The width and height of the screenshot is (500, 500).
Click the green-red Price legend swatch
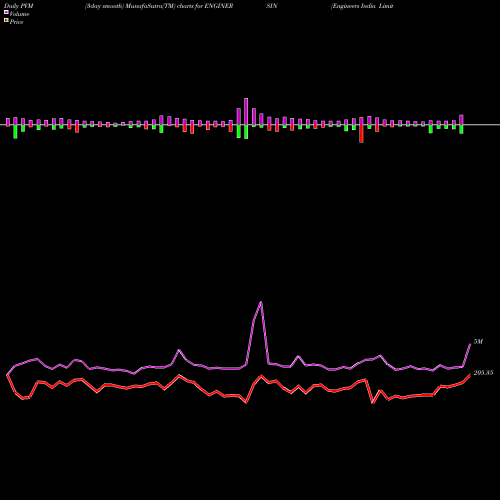6,21
